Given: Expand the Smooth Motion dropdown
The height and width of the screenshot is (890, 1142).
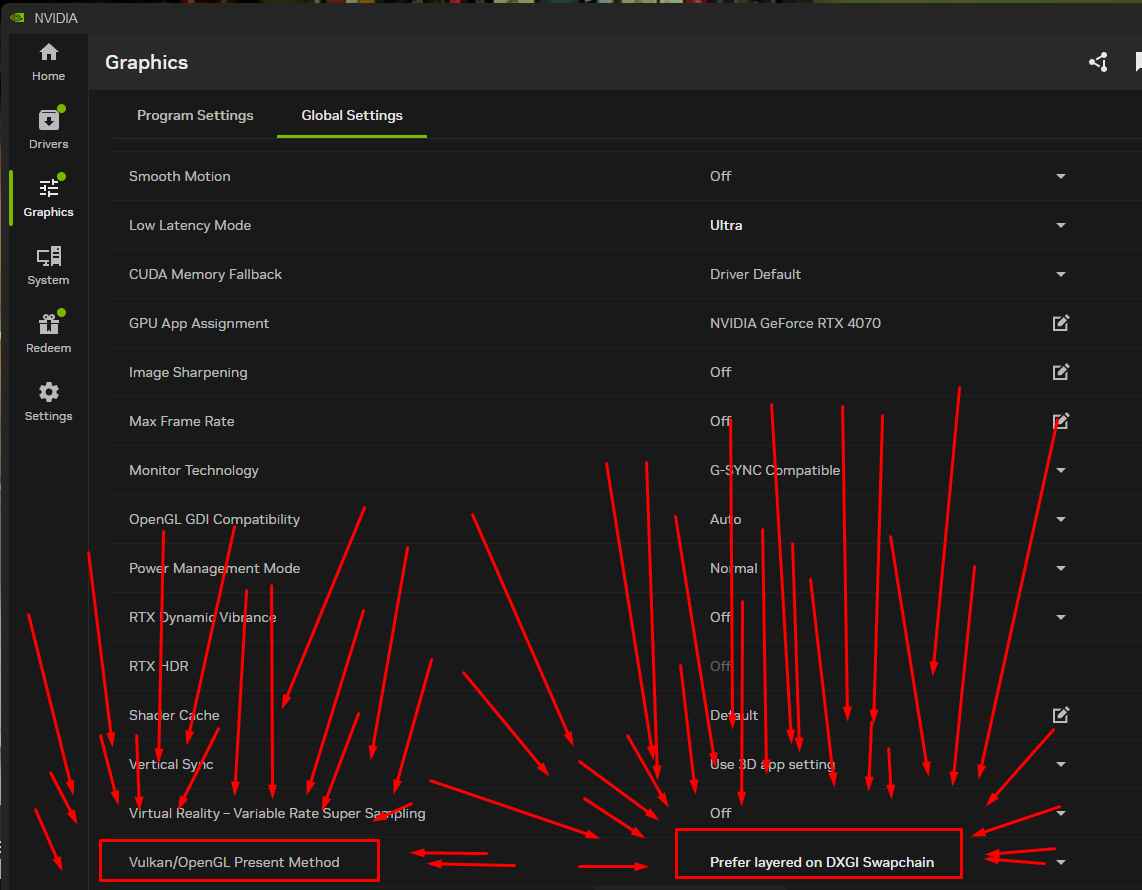Looking at the screenshot, I should (x=1060, y=176).
